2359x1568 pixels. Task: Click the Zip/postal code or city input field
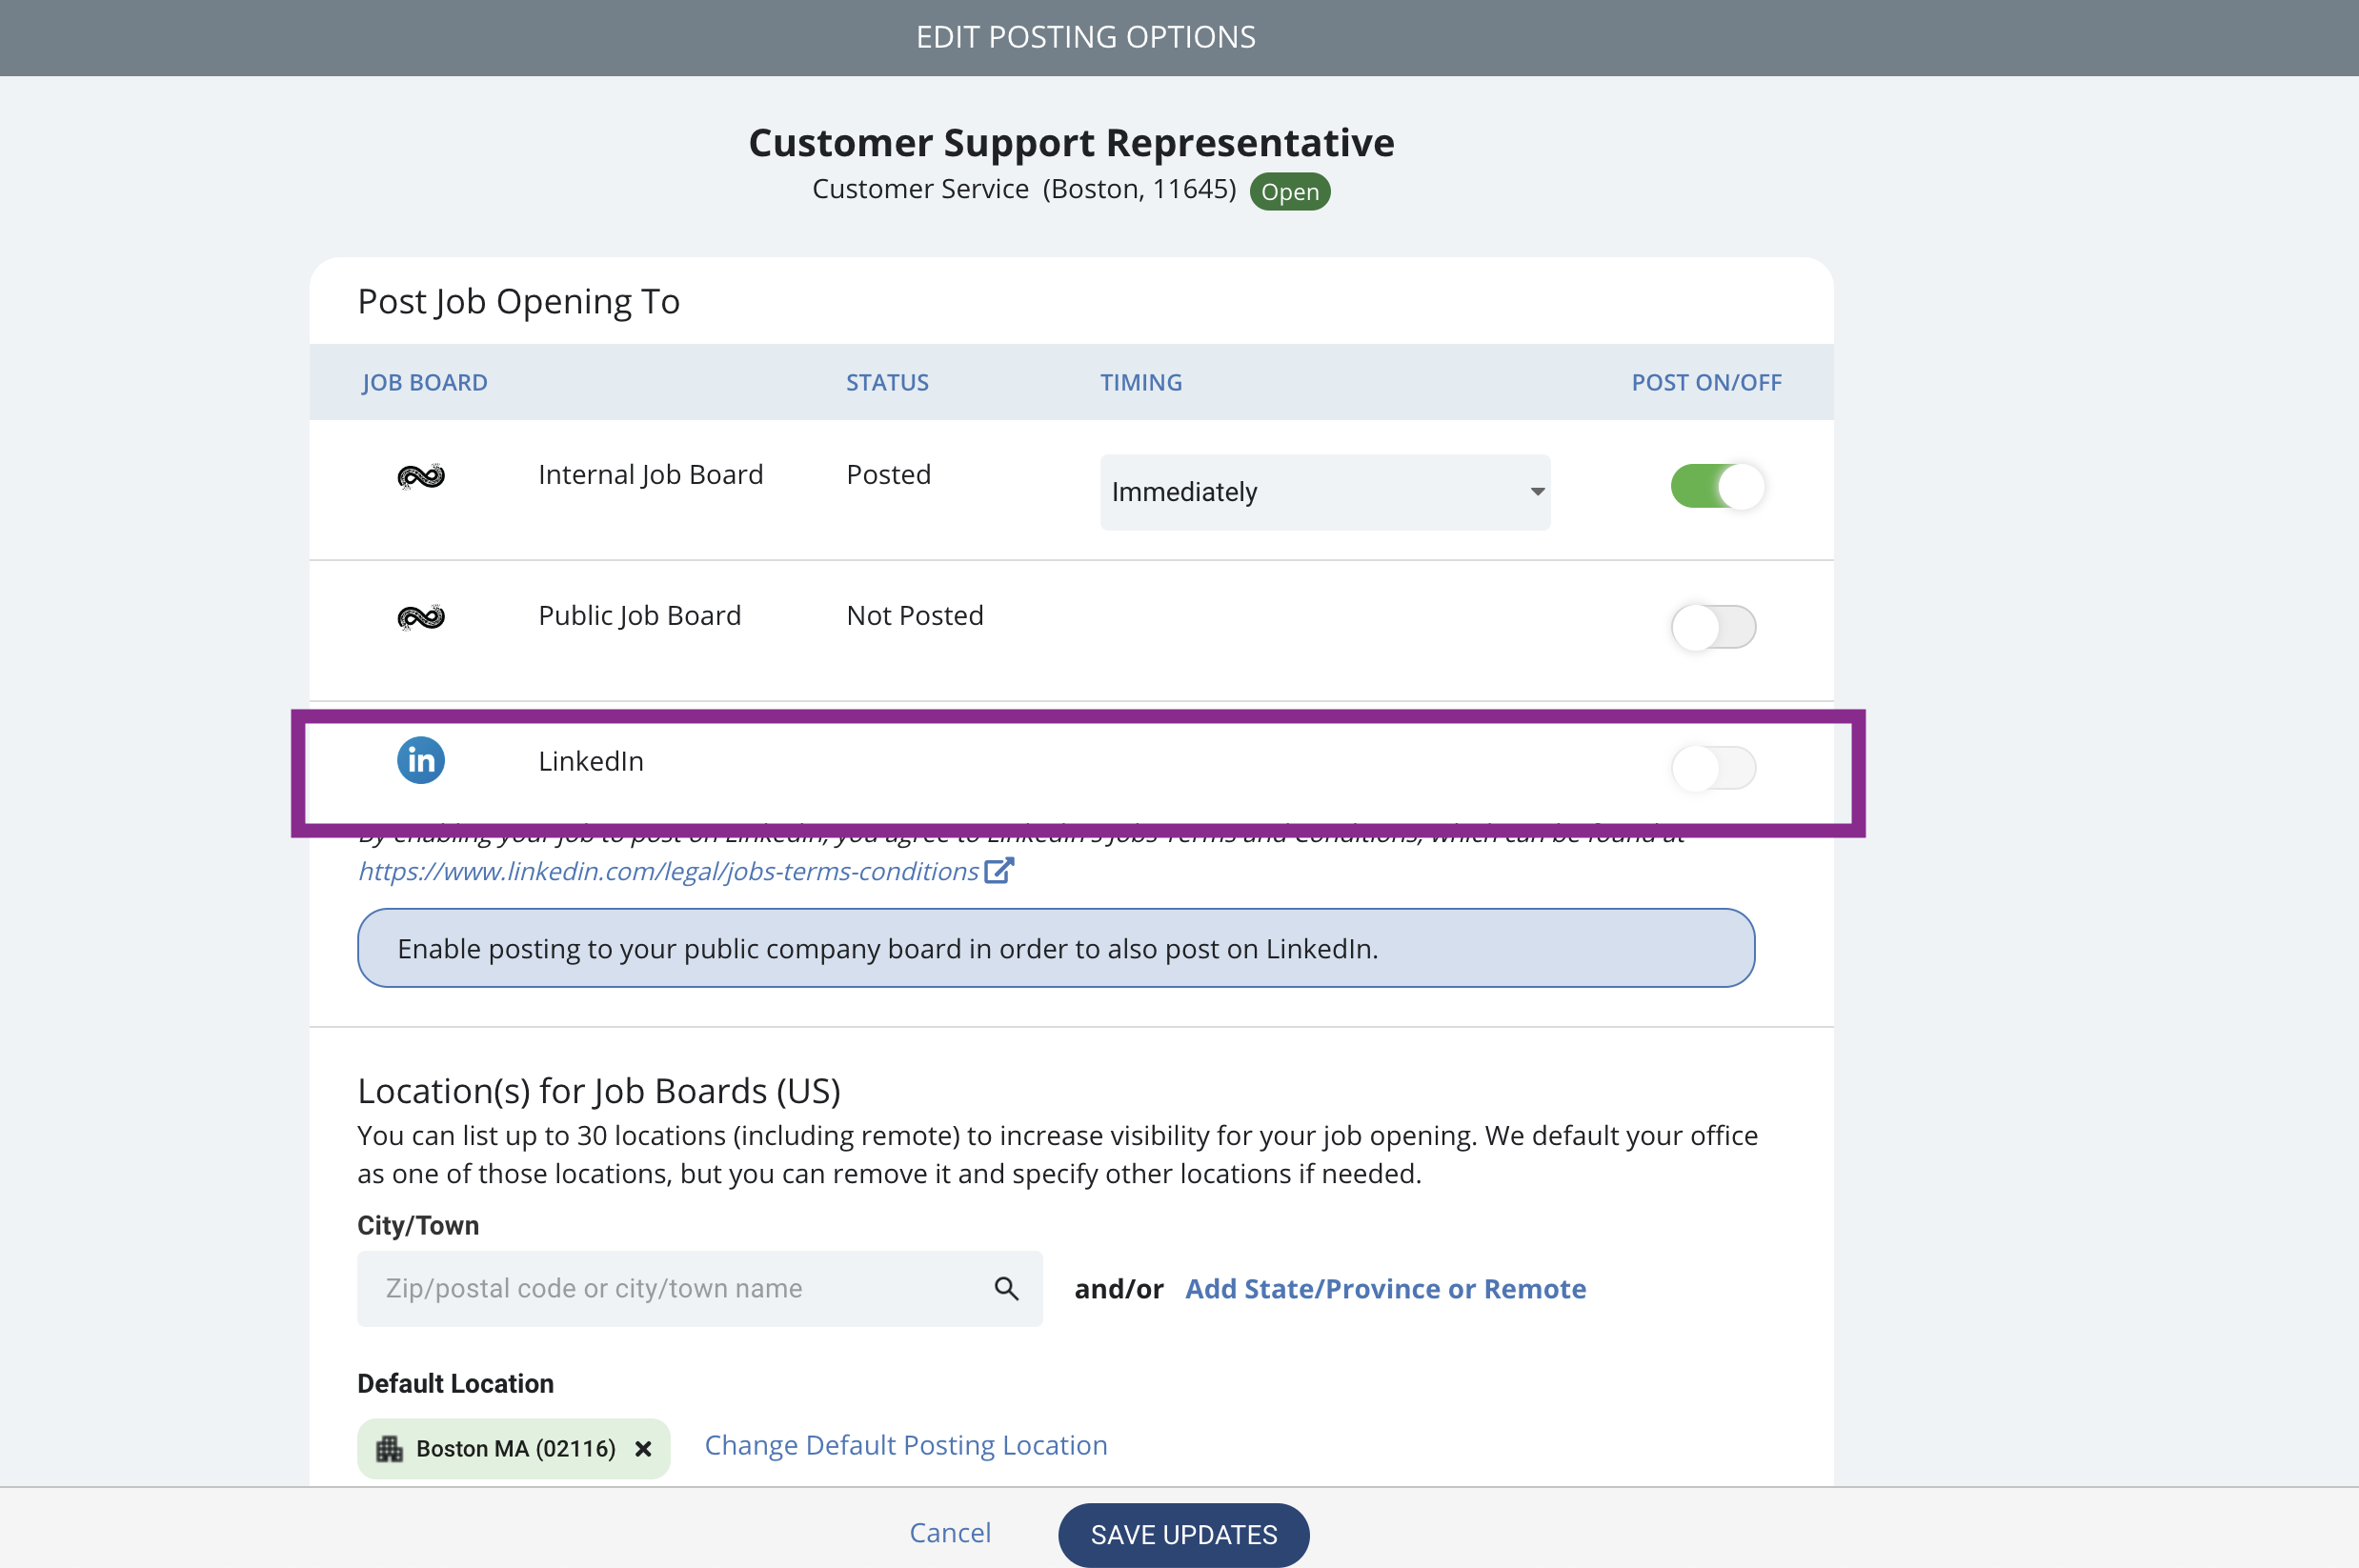coord(670,1289)
